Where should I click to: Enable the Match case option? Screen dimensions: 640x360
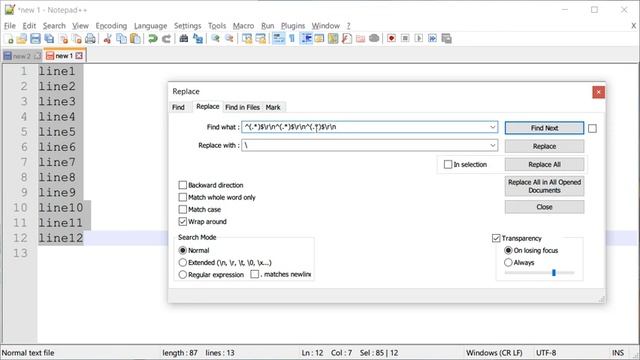(x=182, y=209)
